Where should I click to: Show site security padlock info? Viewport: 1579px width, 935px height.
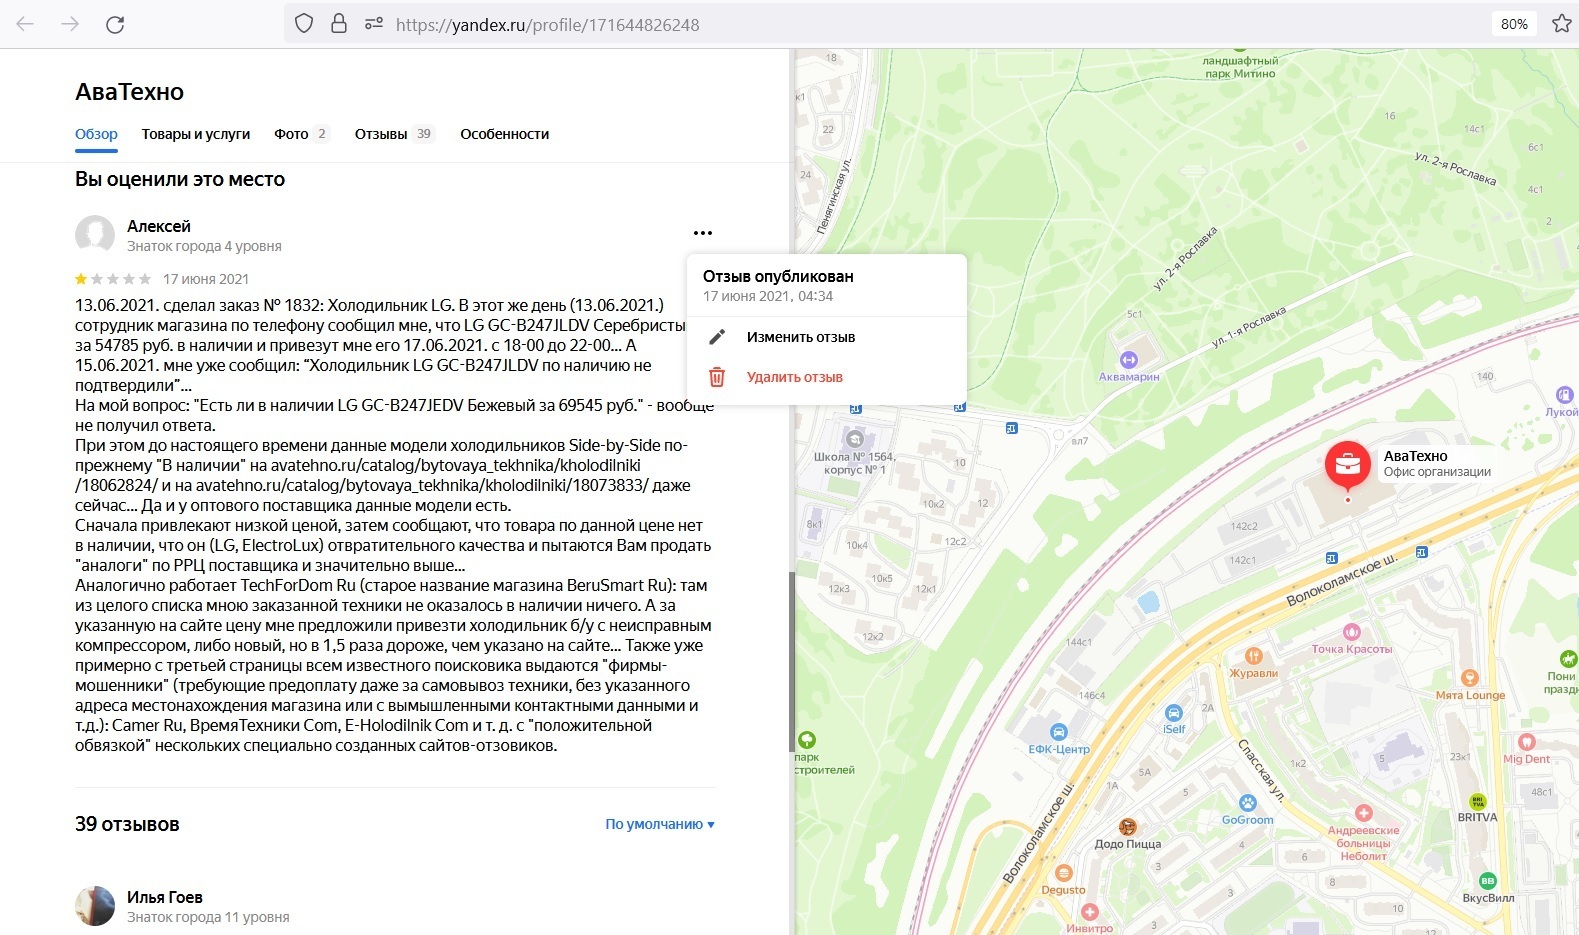click(x=339, y=24)
